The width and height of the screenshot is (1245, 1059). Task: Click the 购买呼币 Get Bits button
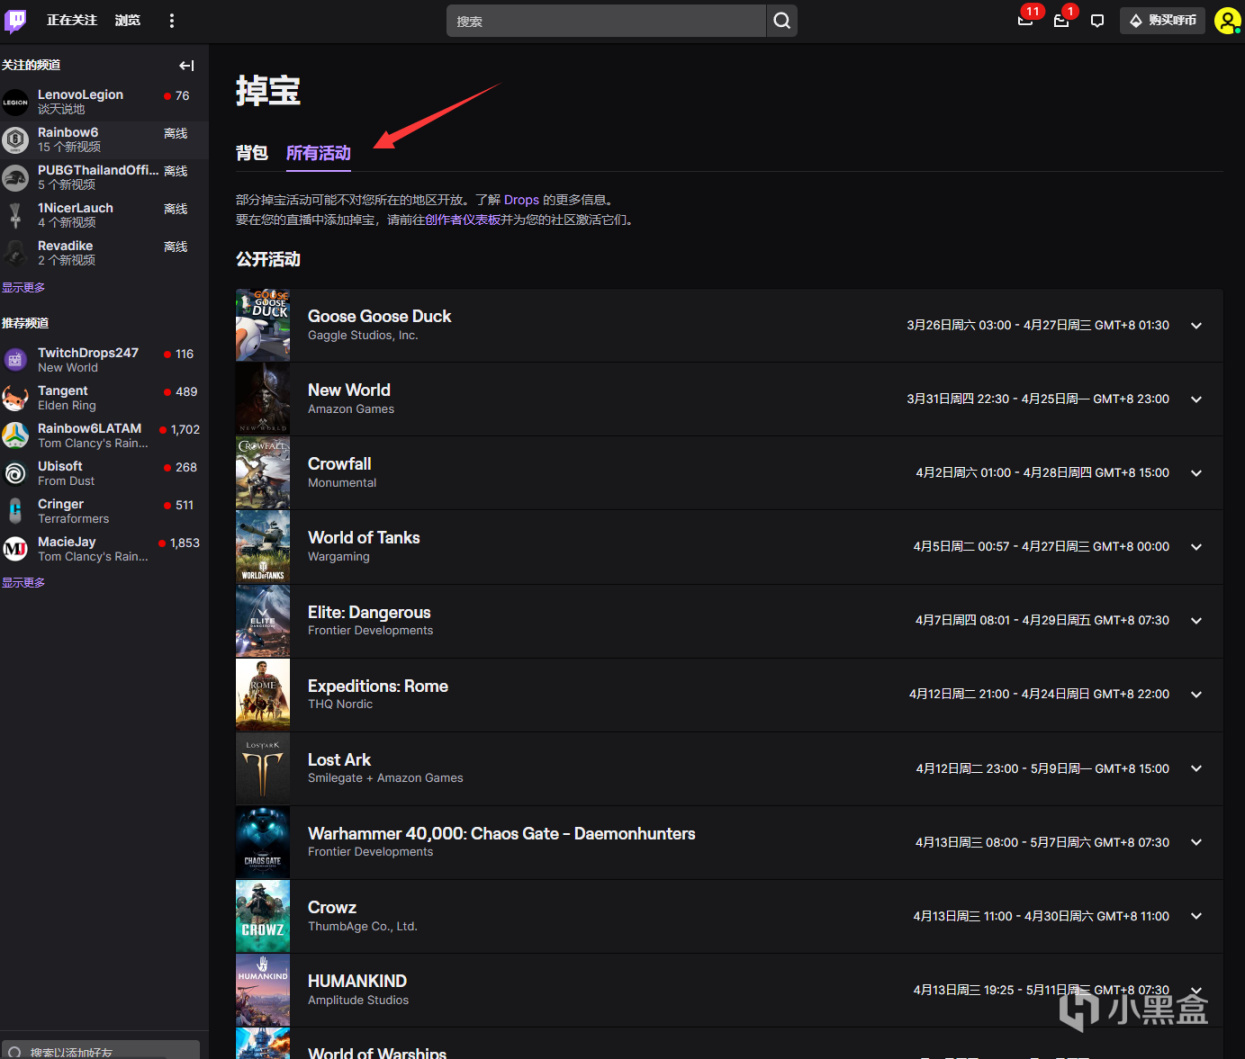[x=1162, y=20]
